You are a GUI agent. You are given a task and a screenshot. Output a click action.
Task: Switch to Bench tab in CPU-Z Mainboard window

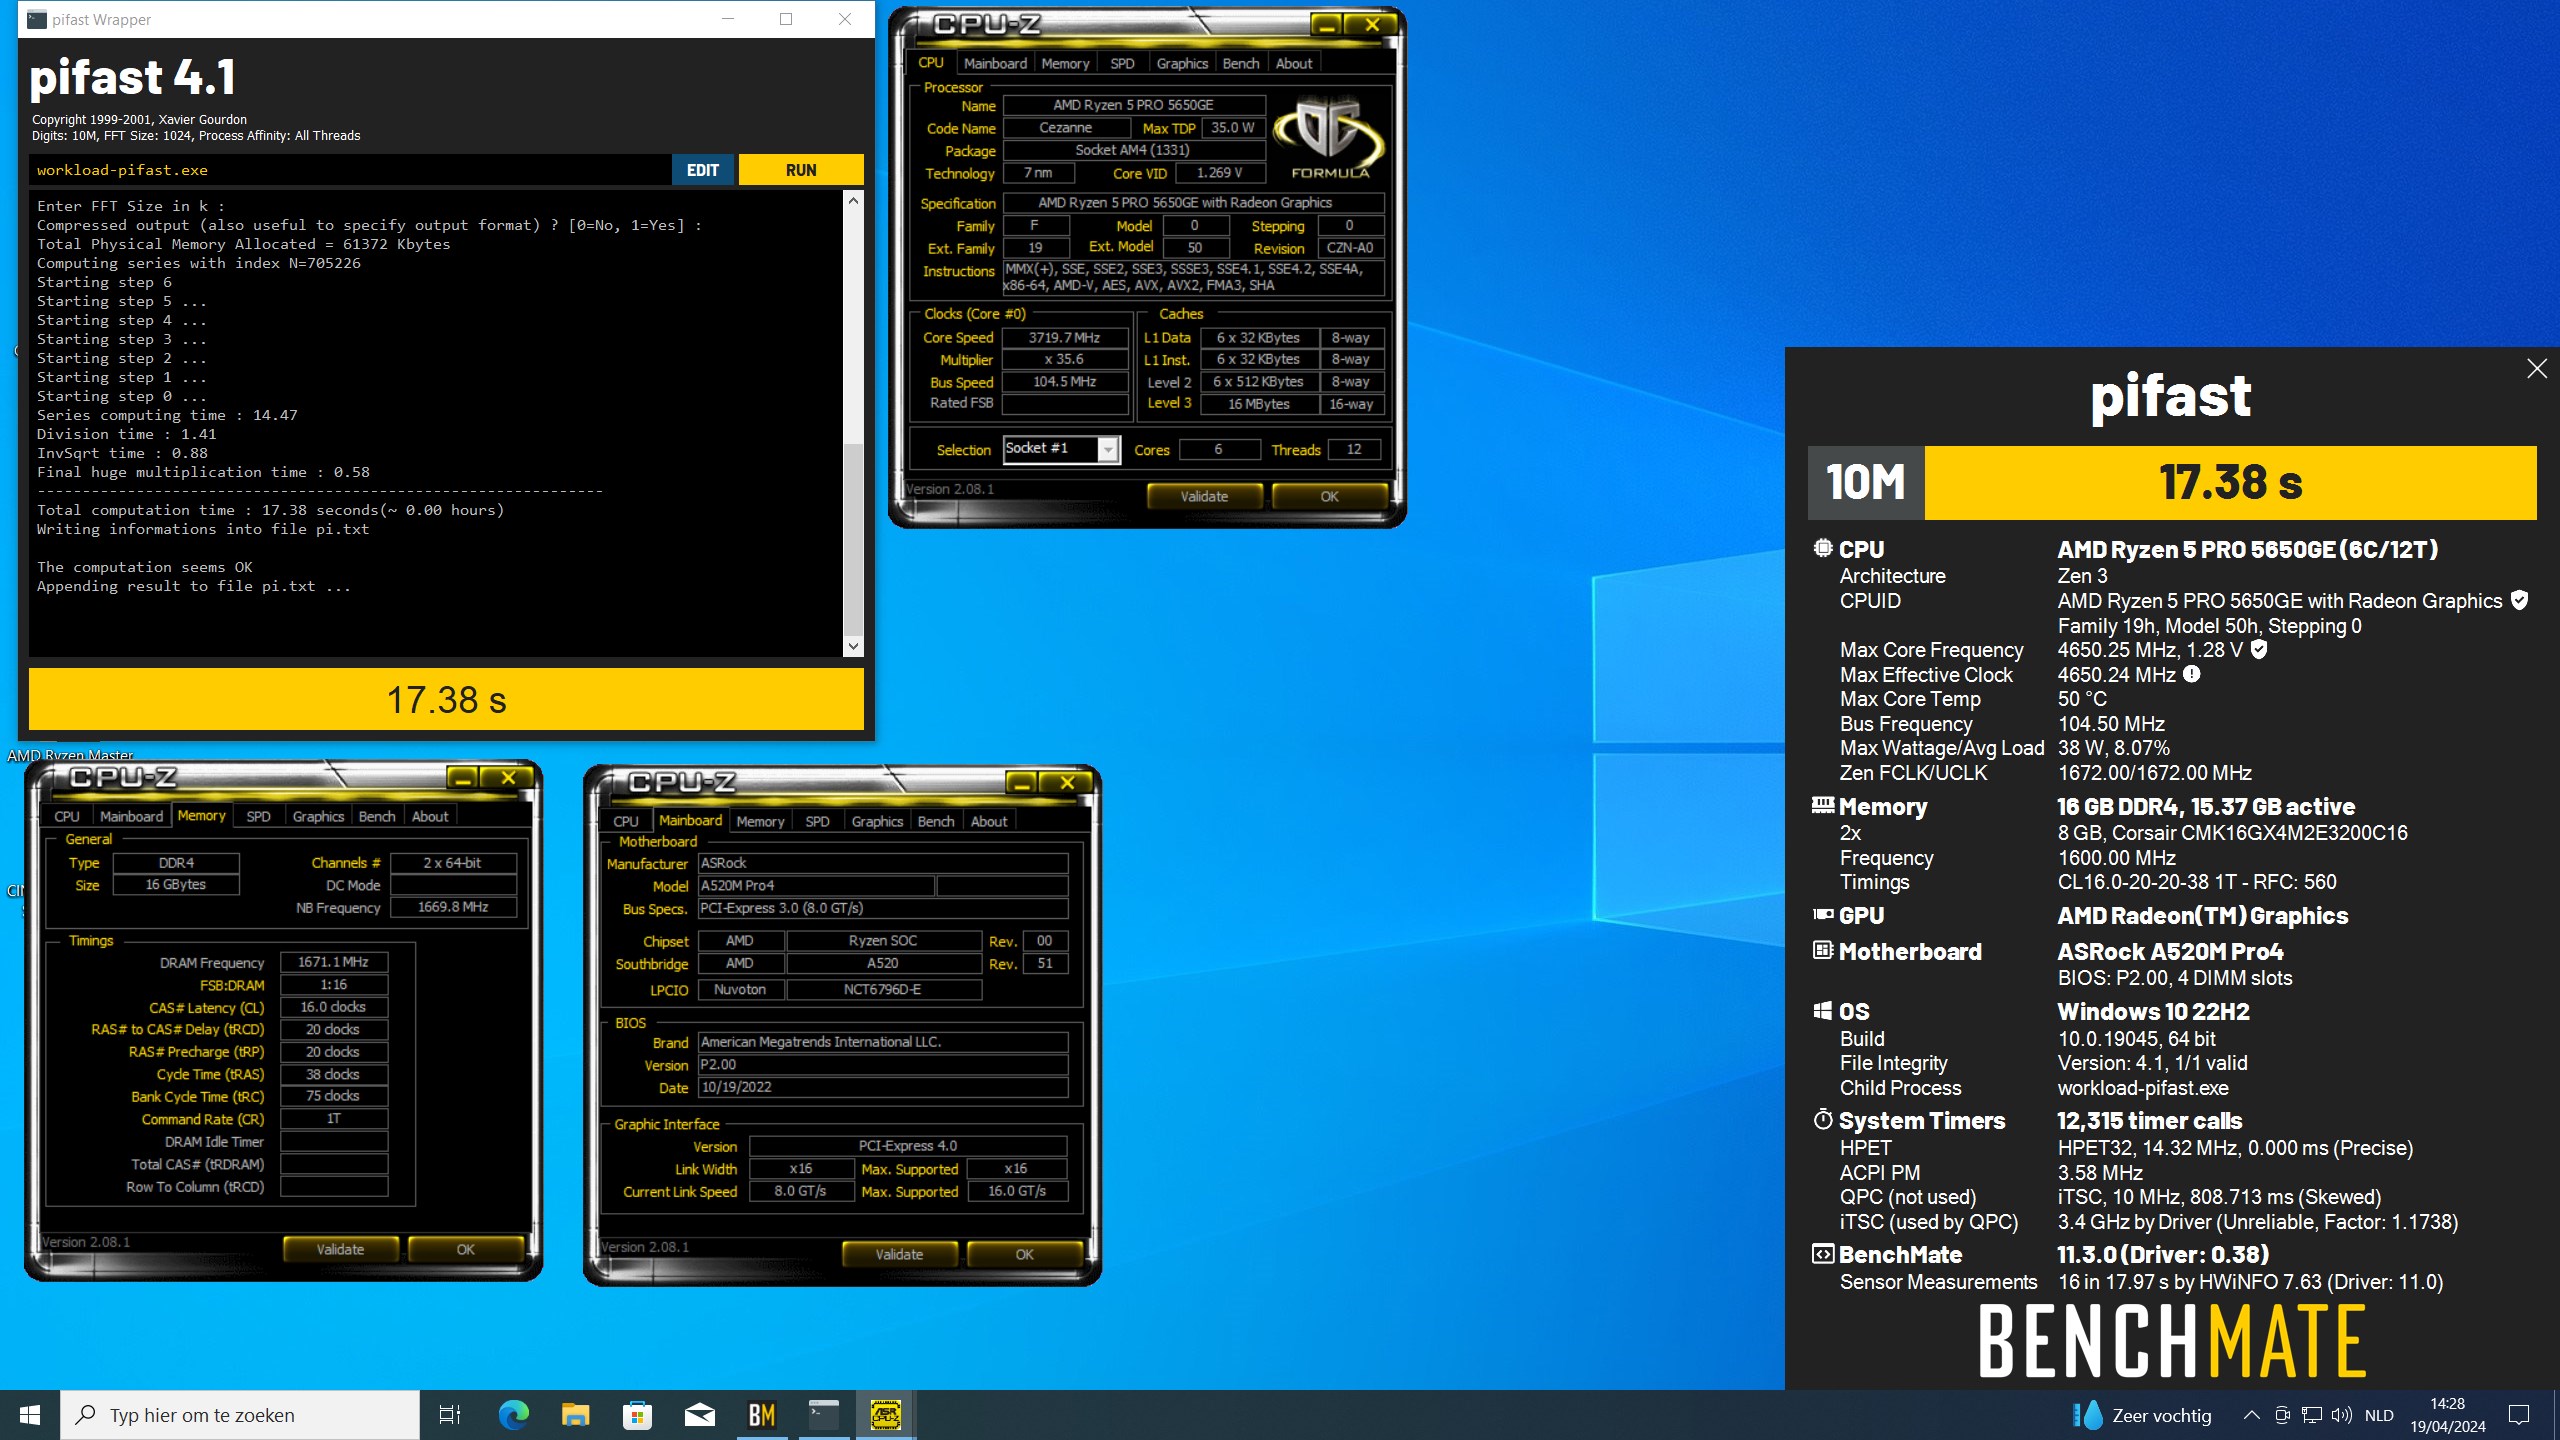[936, 821]
